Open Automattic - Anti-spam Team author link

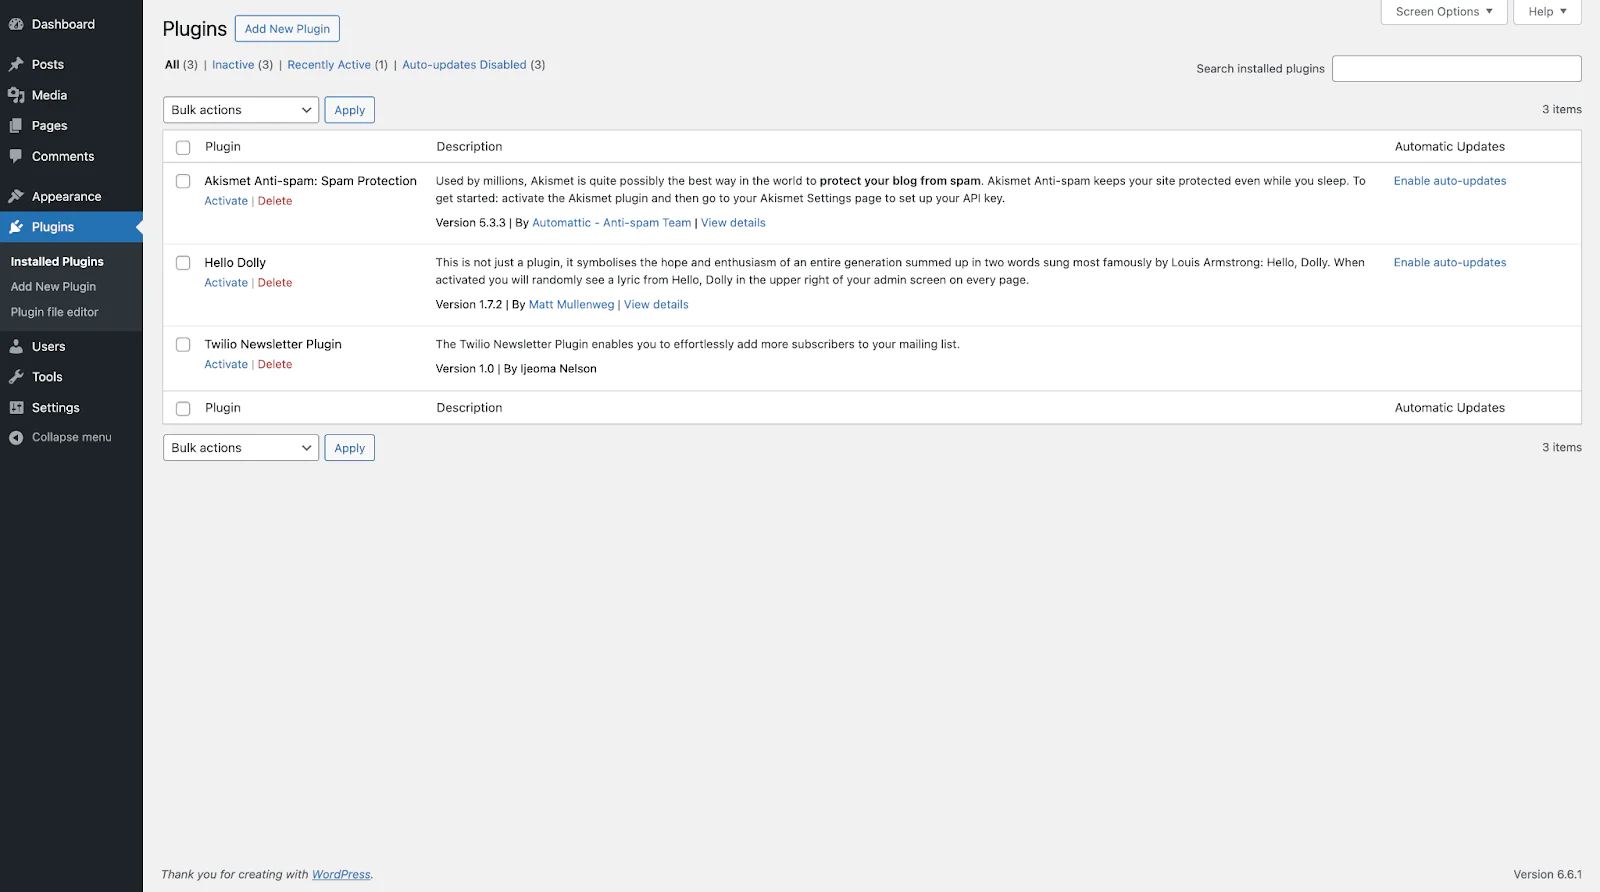click(612, 223)
